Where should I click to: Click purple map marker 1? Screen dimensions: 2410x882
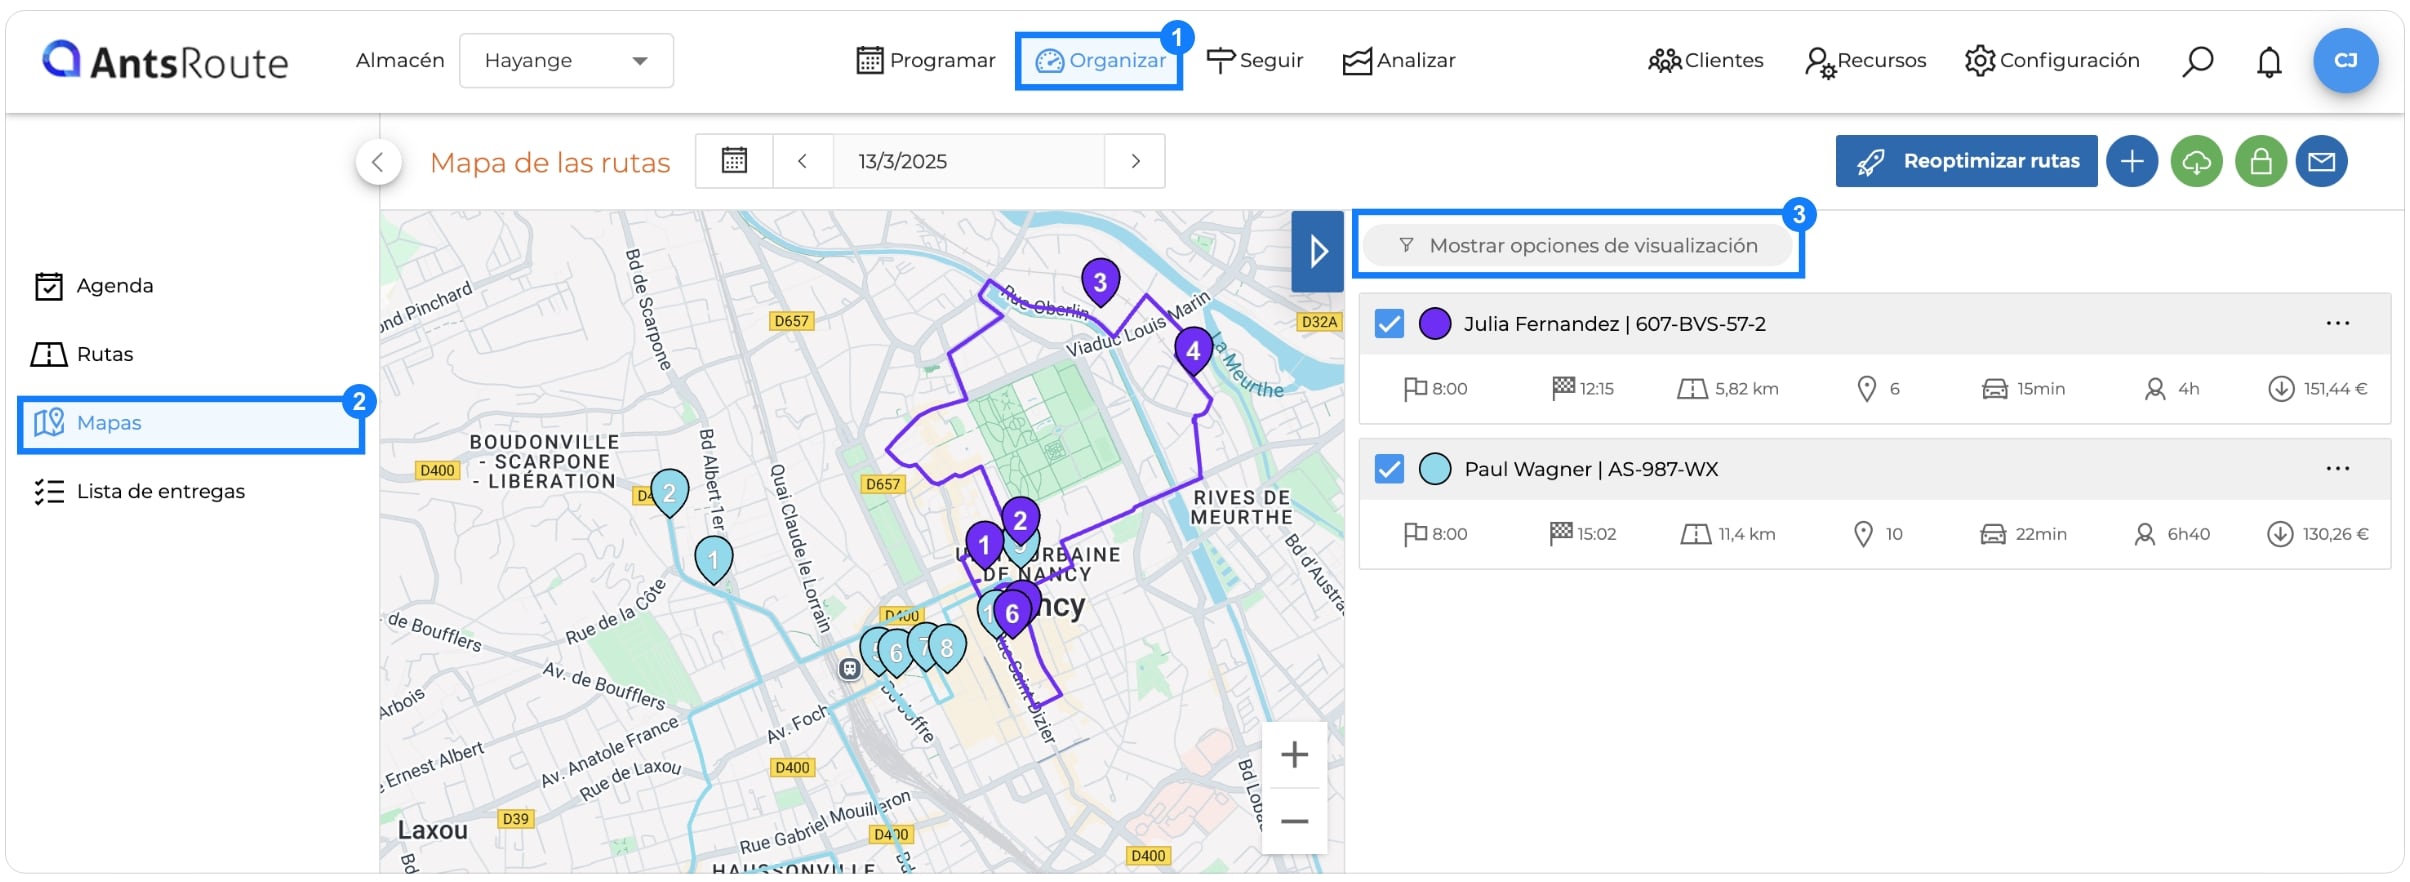pos(984,545)
